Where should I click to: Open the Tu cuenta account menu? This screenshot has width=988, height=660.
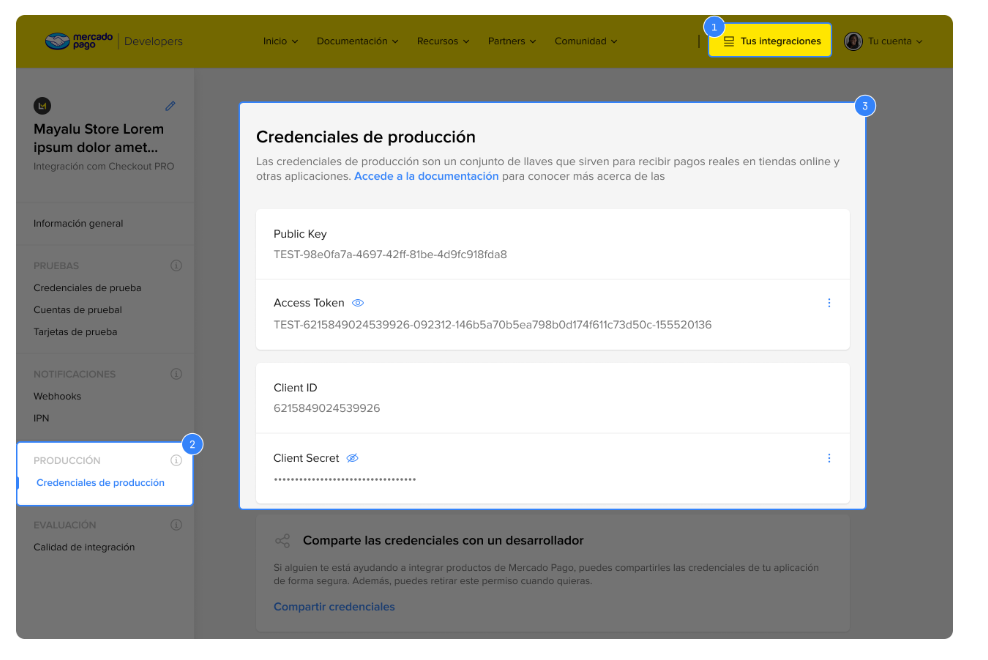coord(895,41)
